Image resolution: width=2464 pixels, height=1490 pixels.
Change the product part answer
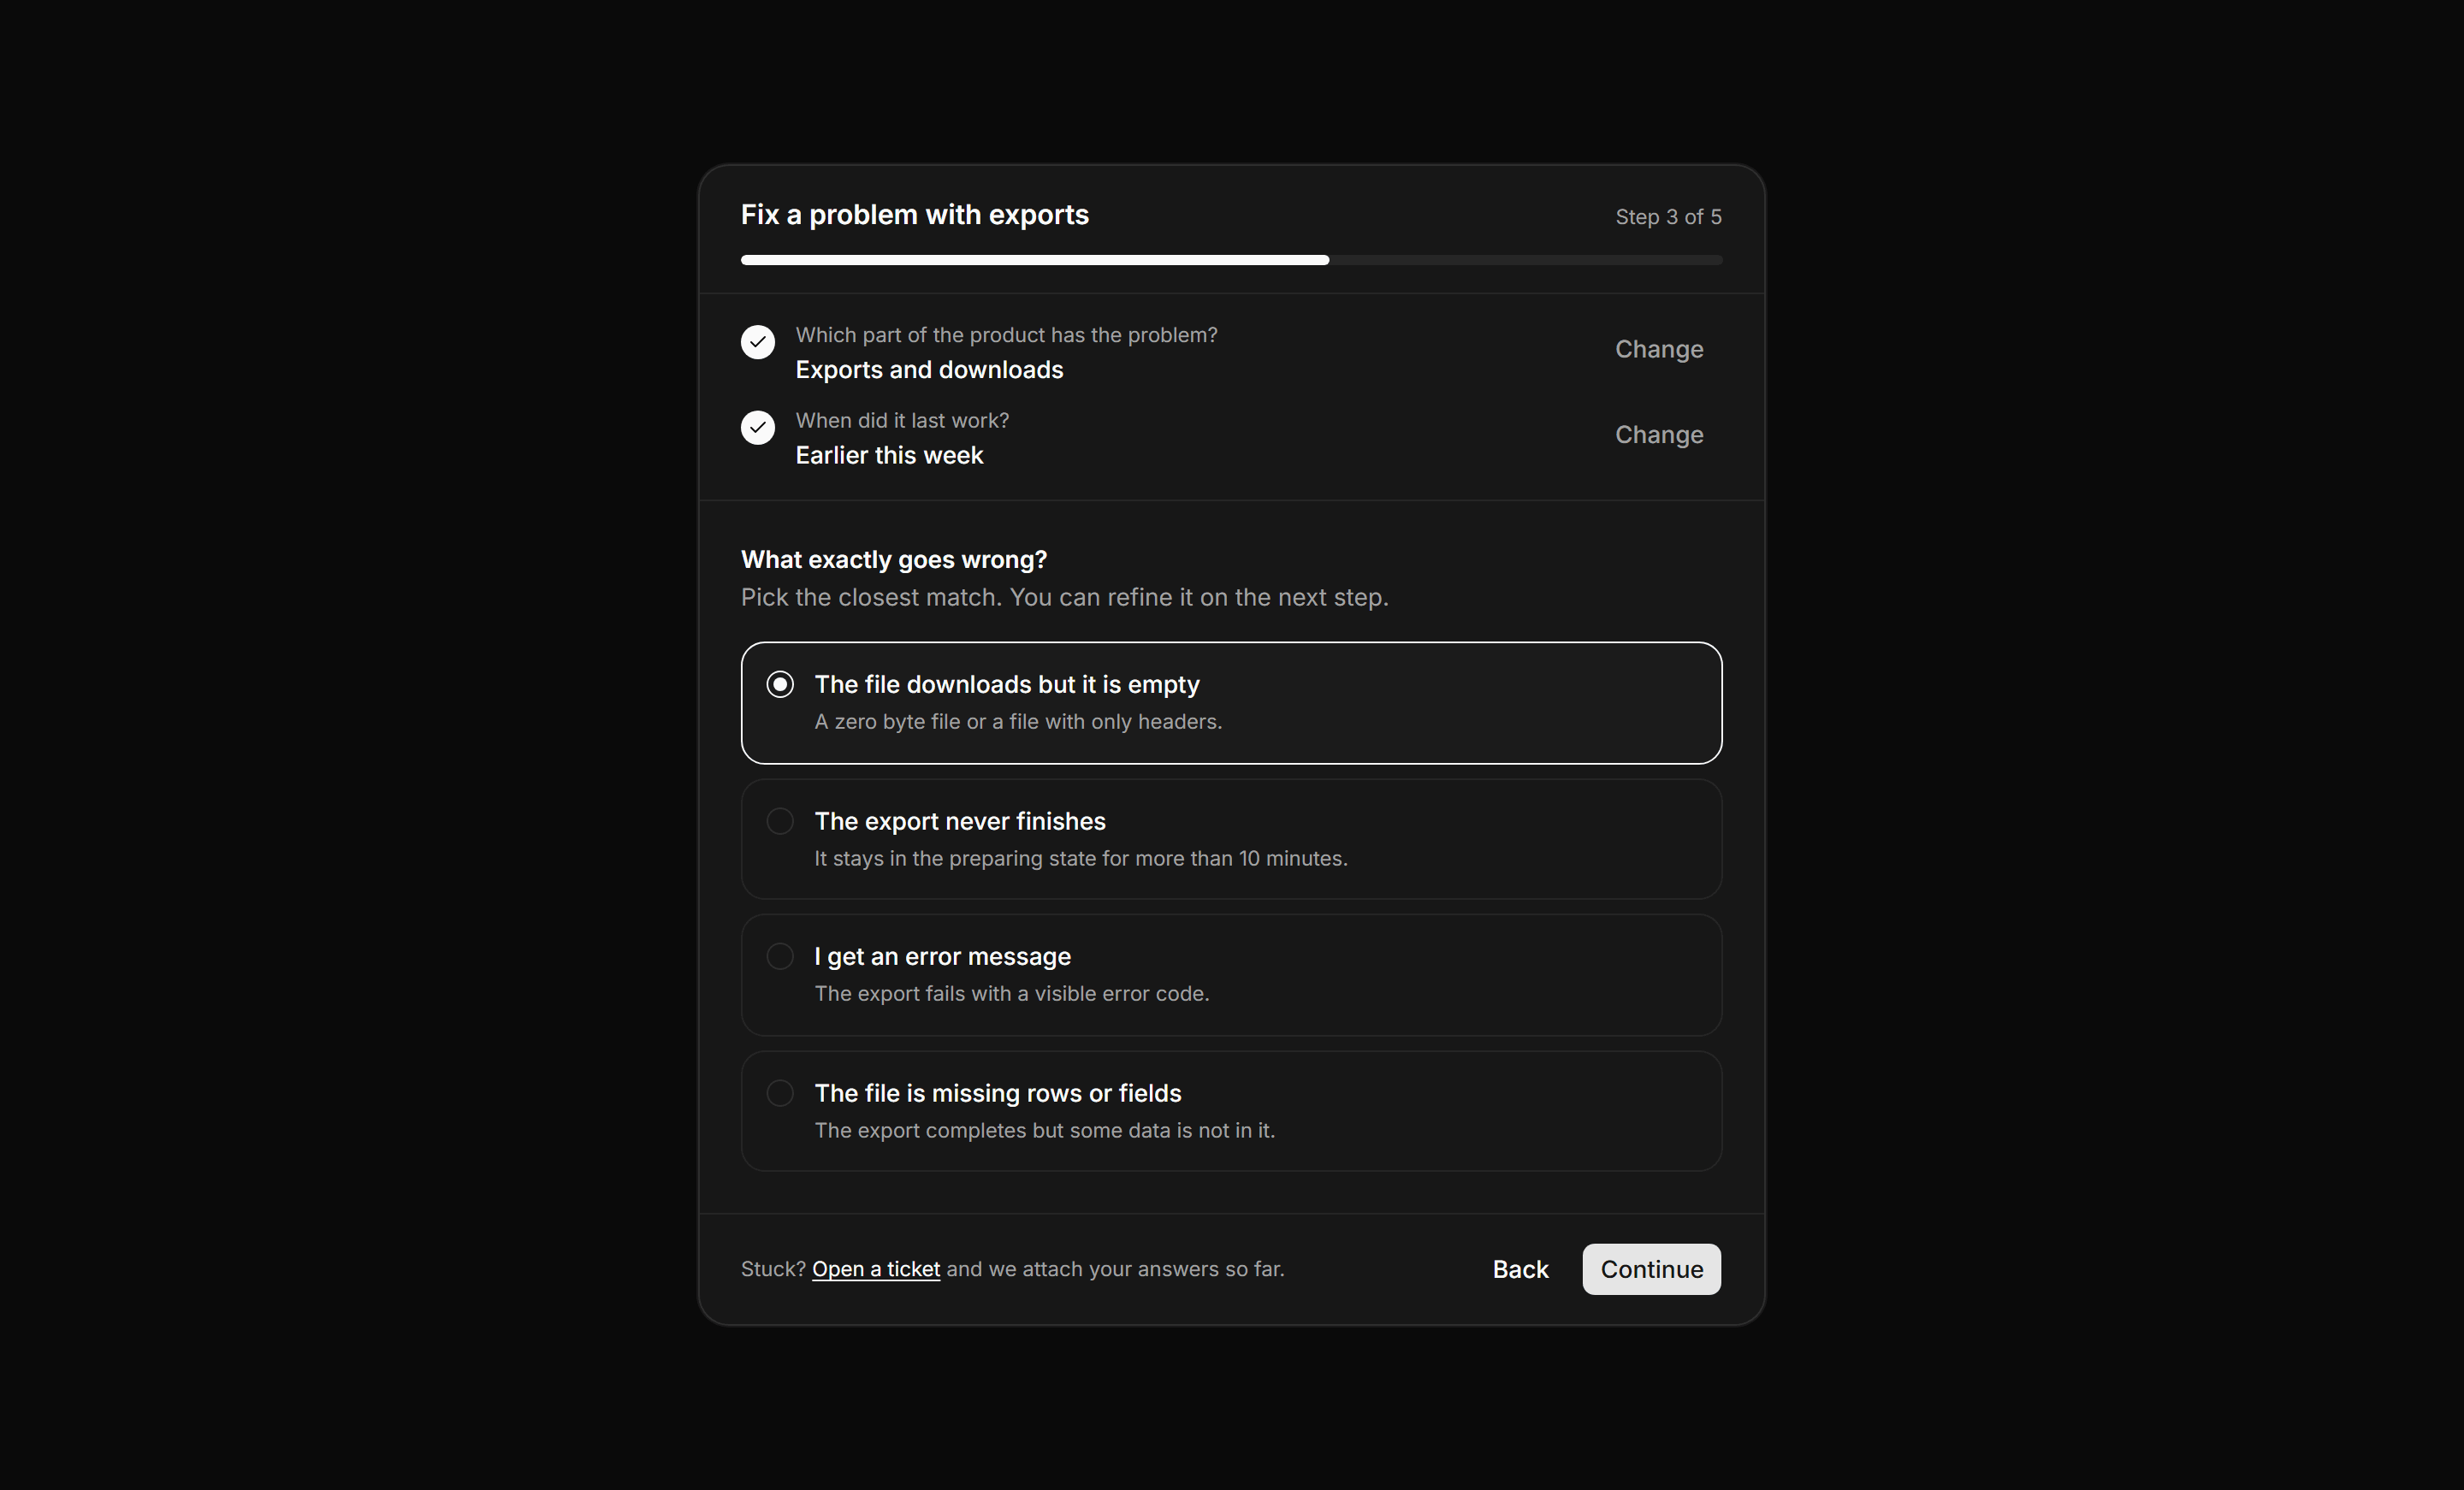point(1659,349)
